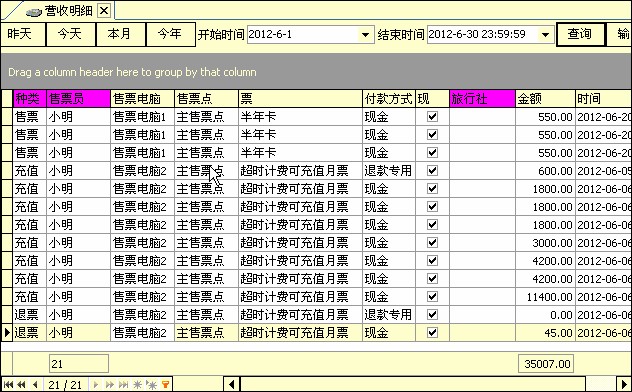The width and height of the screenshot is (632, 392).
Task: Open the orange filter icon
Action: (165, 385)
